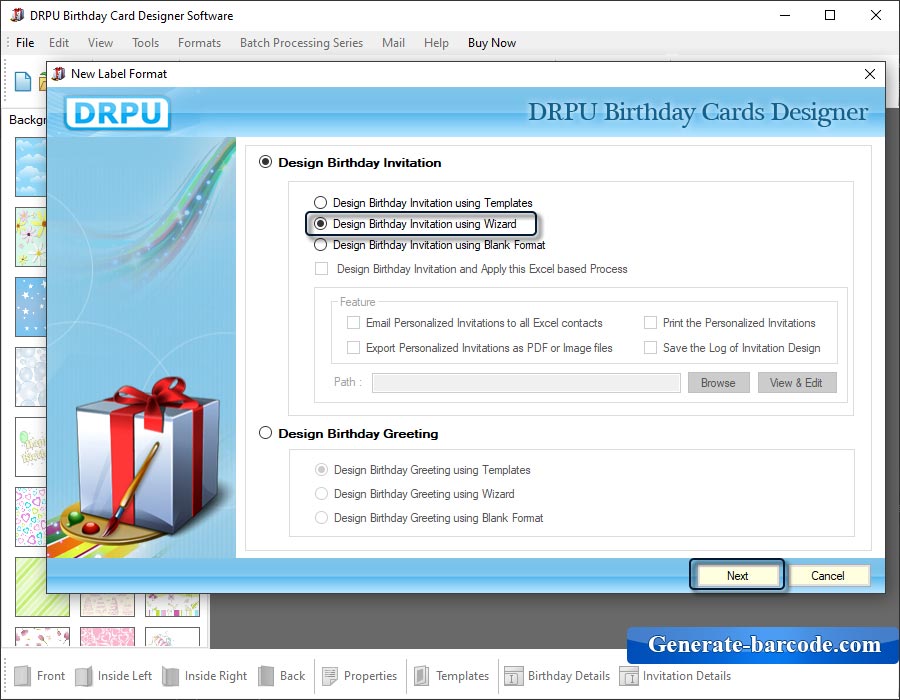
Task: Open the Properties panel
Action: pyautogui.click(x=359, y=676)
